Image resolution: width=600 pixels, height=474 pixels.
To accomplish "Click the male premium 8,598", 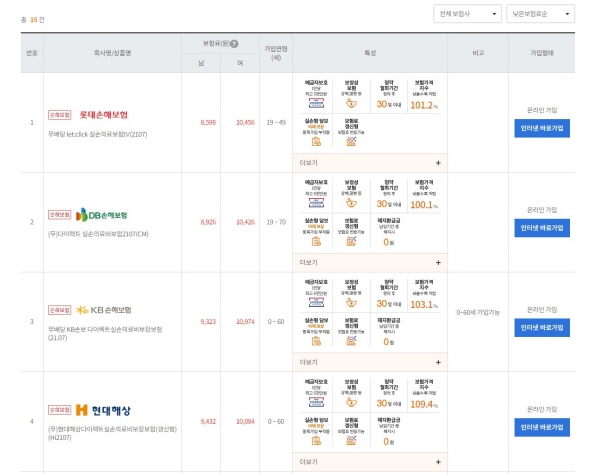I will click(x=208, y=122).
